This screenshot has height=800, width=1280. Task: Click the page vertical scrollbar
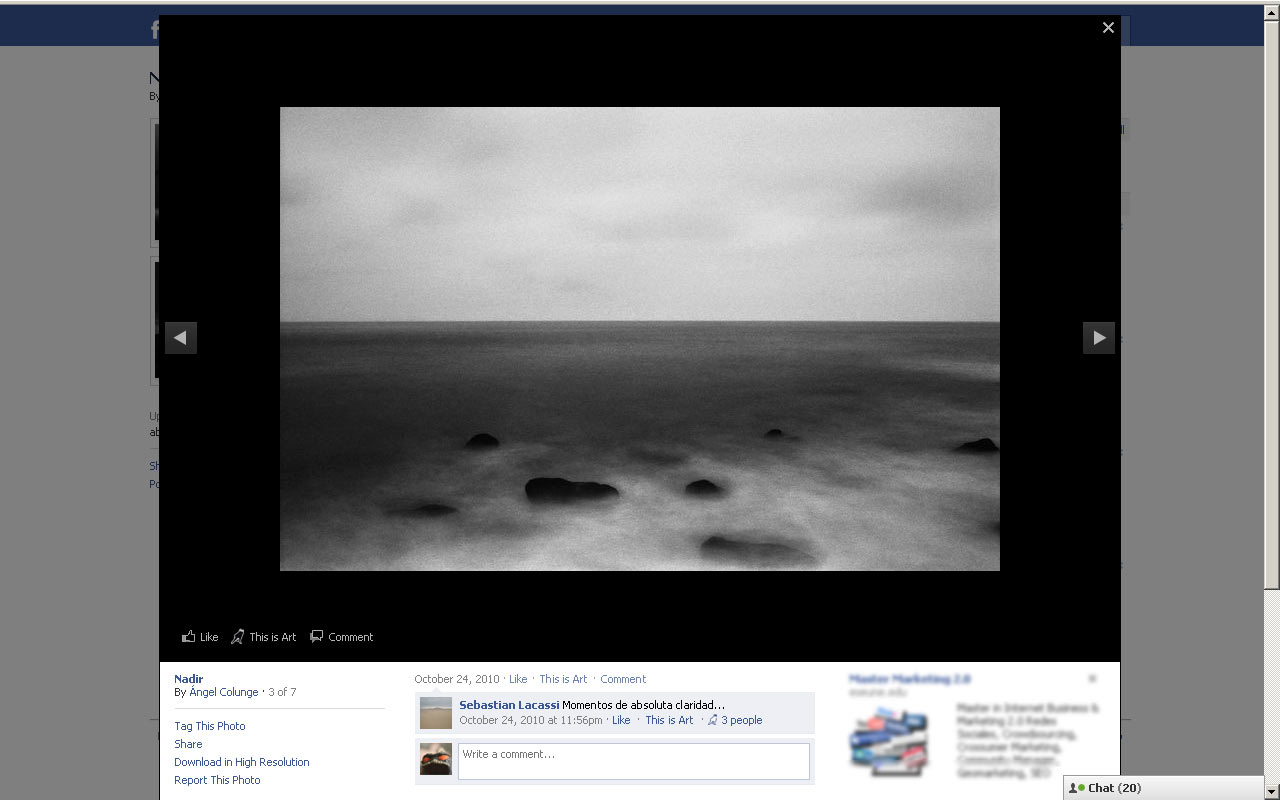(x=1271, y=300)
